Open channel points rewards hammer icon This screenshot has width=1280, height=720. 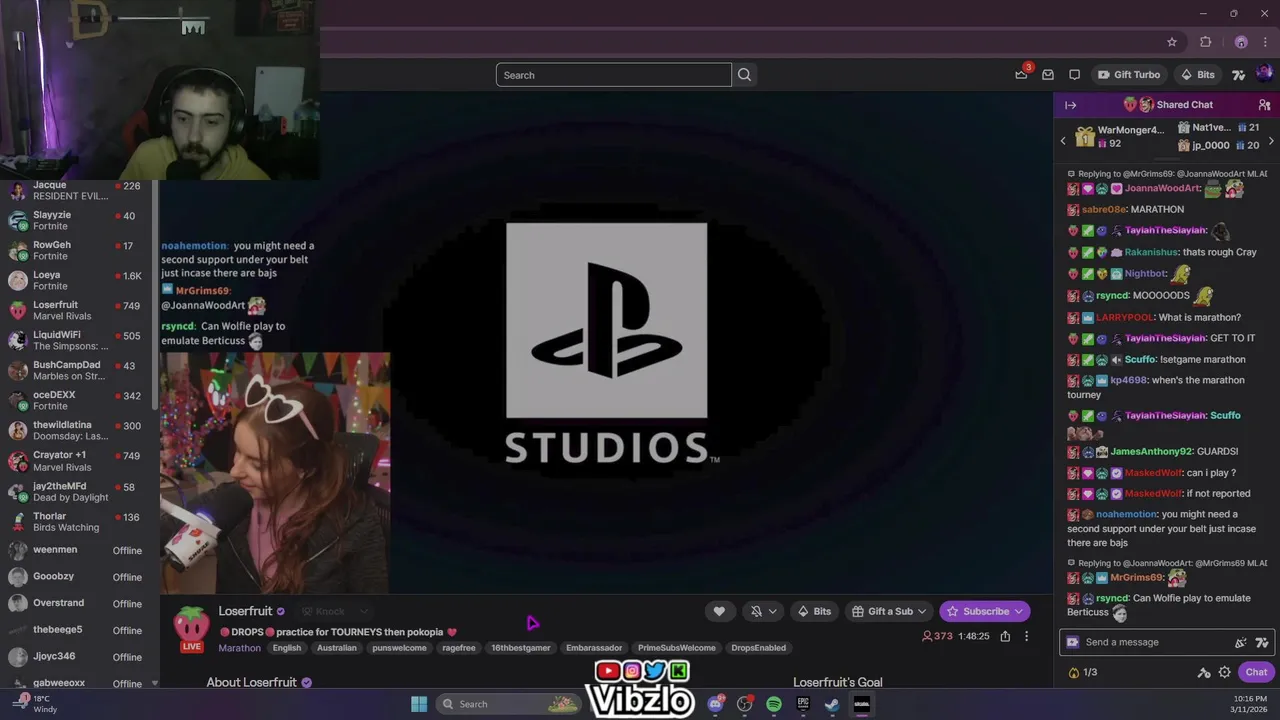pyautogui.click(x=1204, y=672)
